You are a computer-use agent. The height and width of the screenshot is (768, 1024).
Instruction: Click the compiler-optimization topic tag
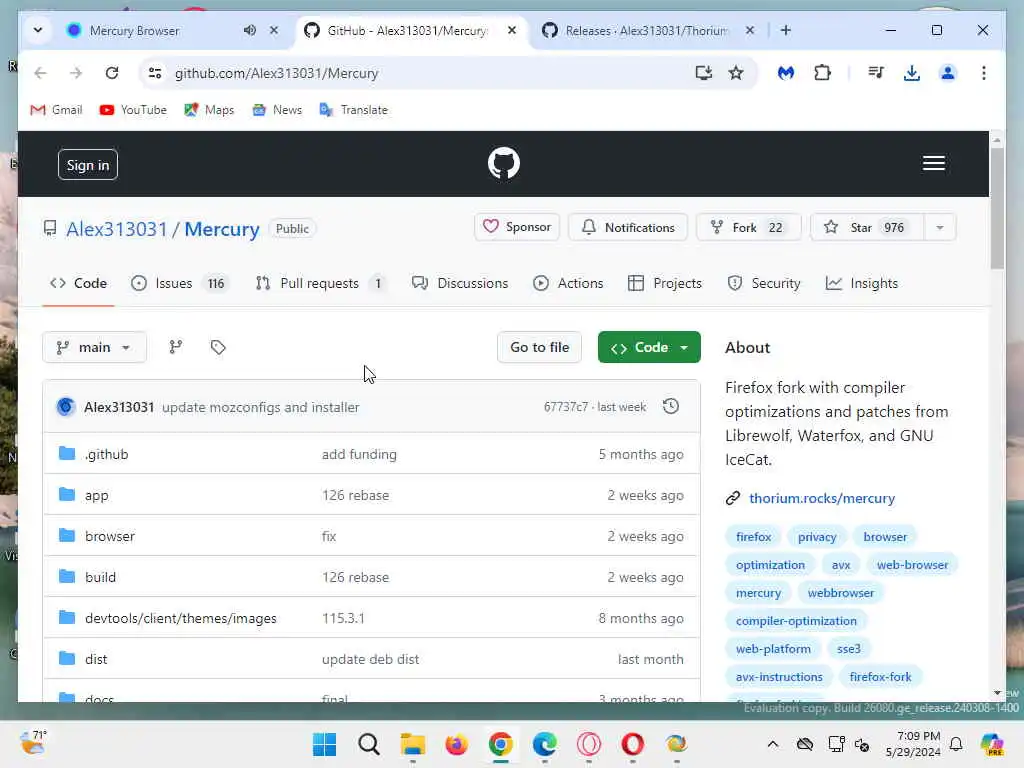coord(796,621)
